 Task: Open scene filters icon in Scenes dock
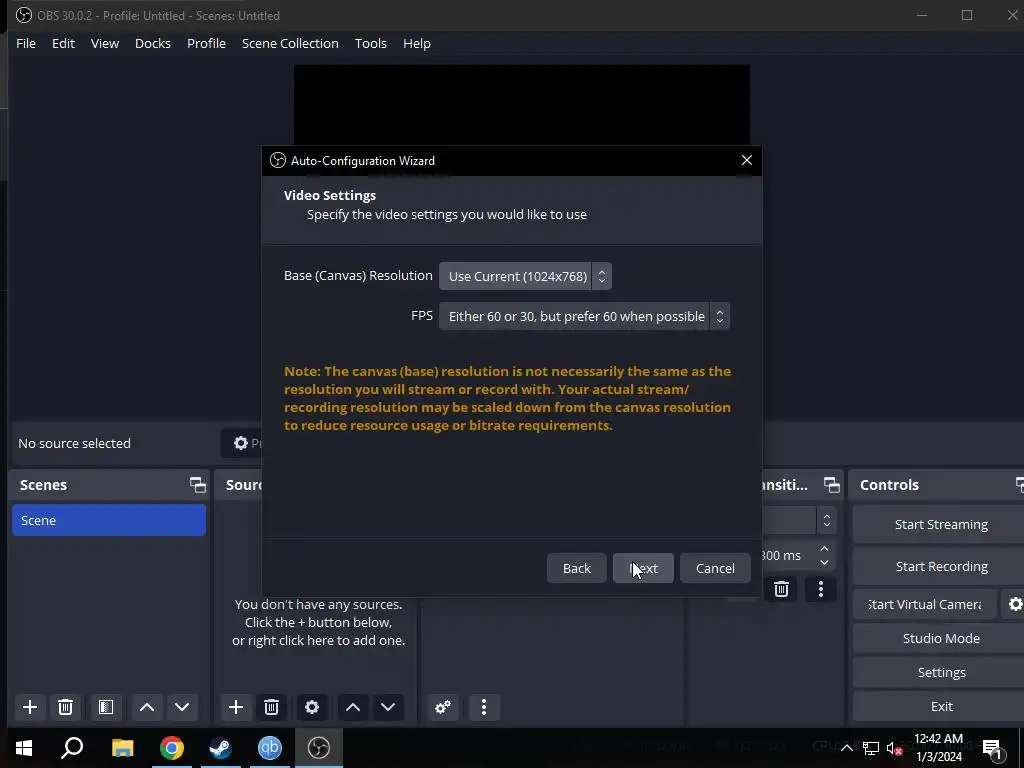point(106,707)
